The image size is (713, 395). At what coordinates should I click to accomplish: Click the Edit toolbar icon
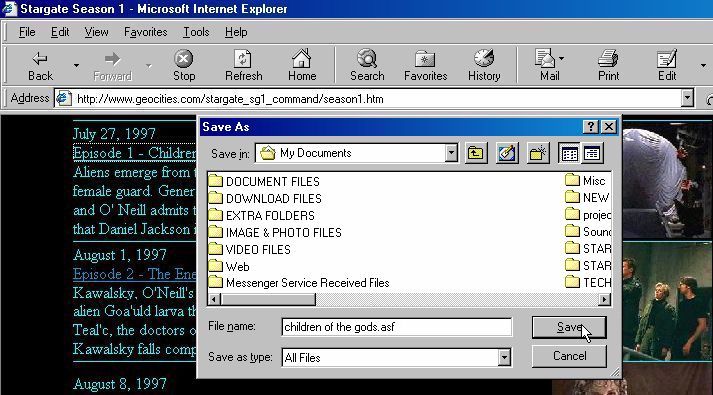(x=667, y=66)
